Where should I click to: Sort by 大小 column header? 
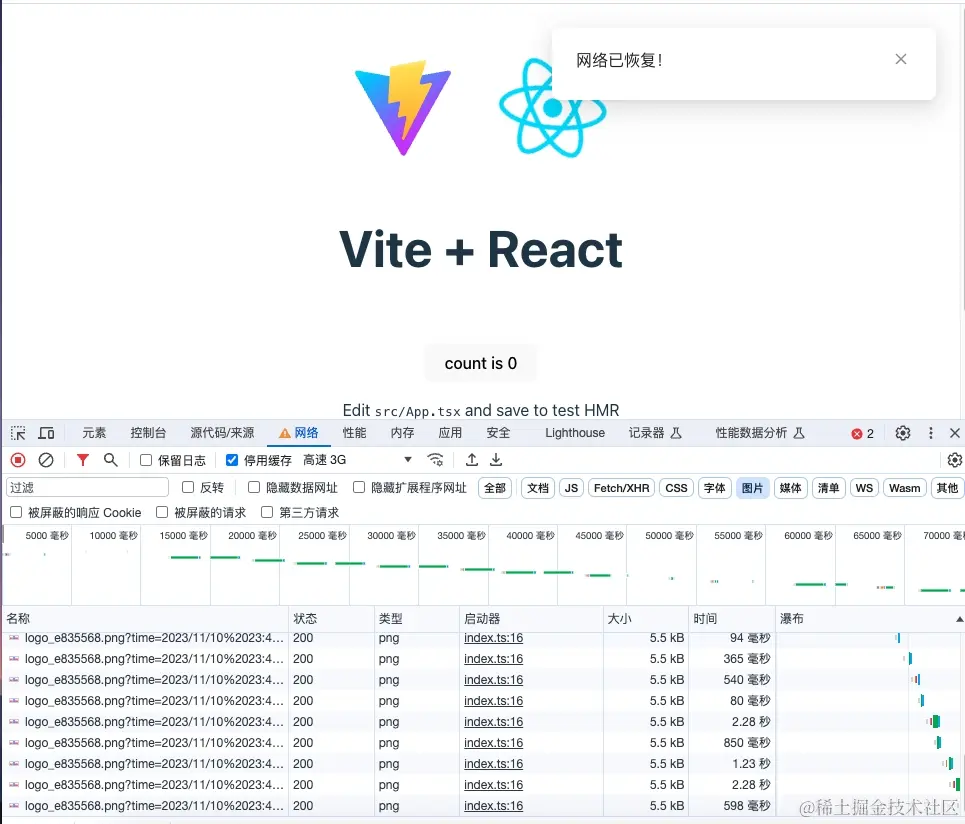coord(646,618)
